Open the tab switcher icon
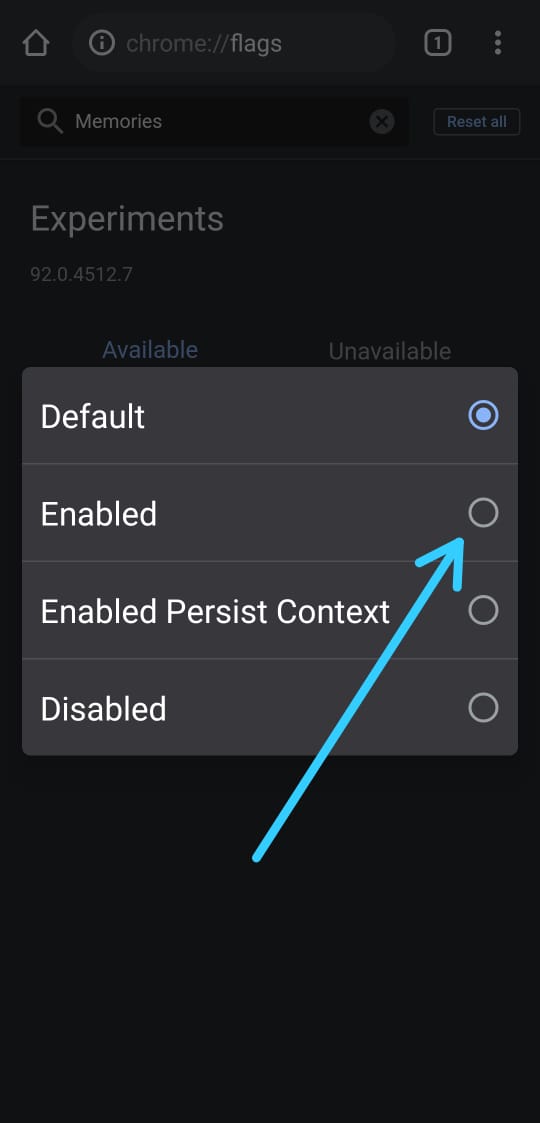540x1123 pixels. click(x=438, y=43)
